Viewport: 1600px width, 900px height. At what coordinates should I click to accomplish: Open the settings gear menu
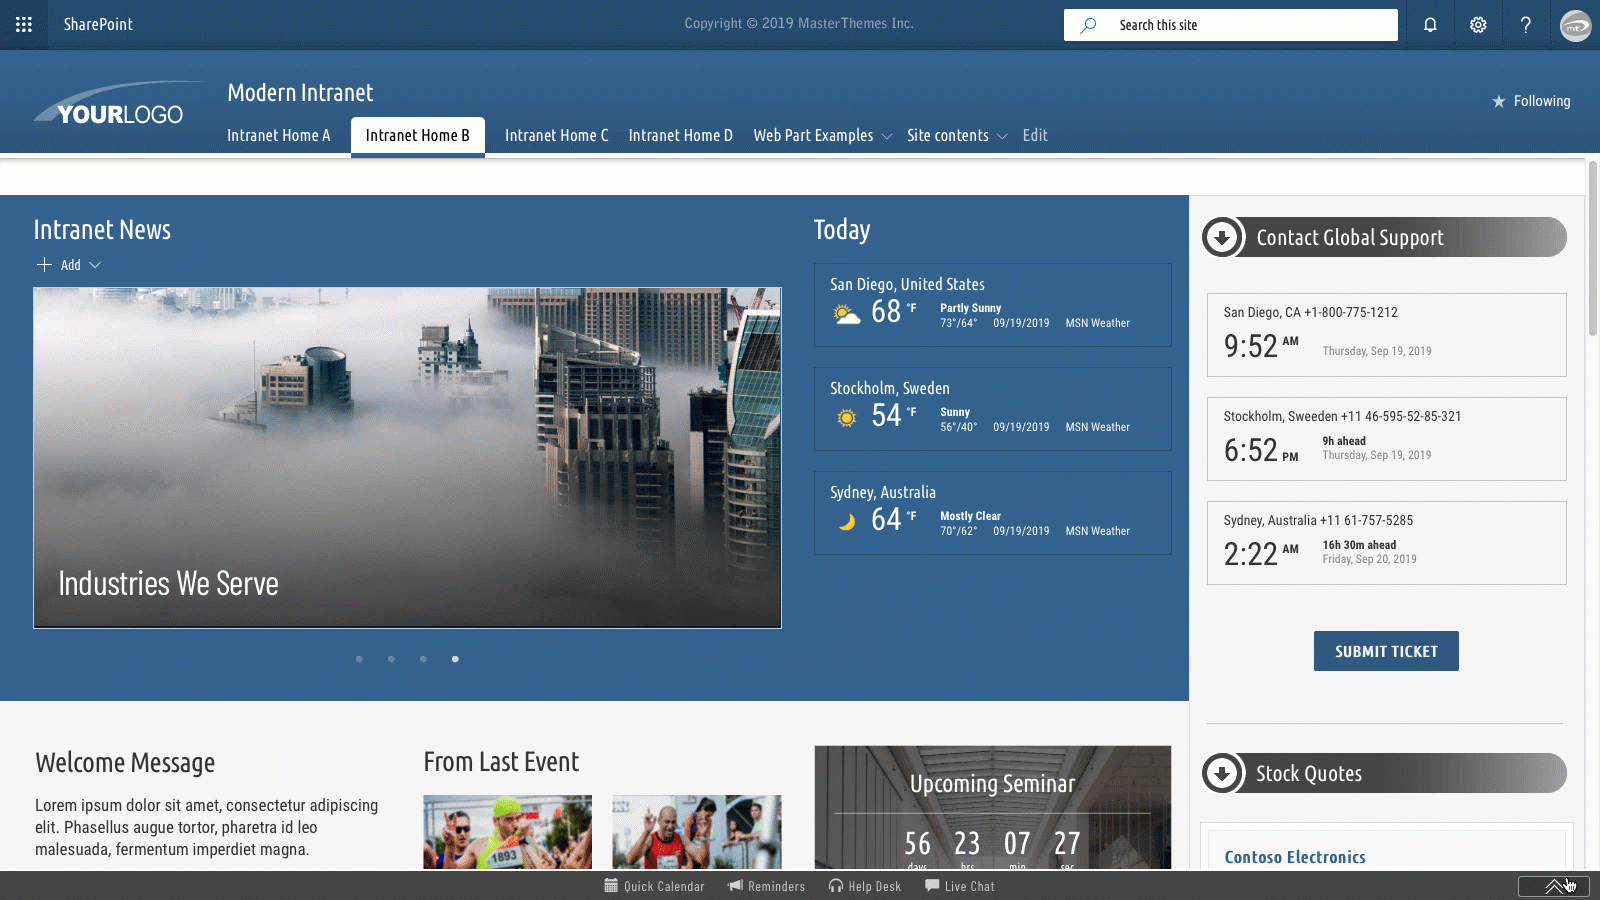(x=1478, y=24)
